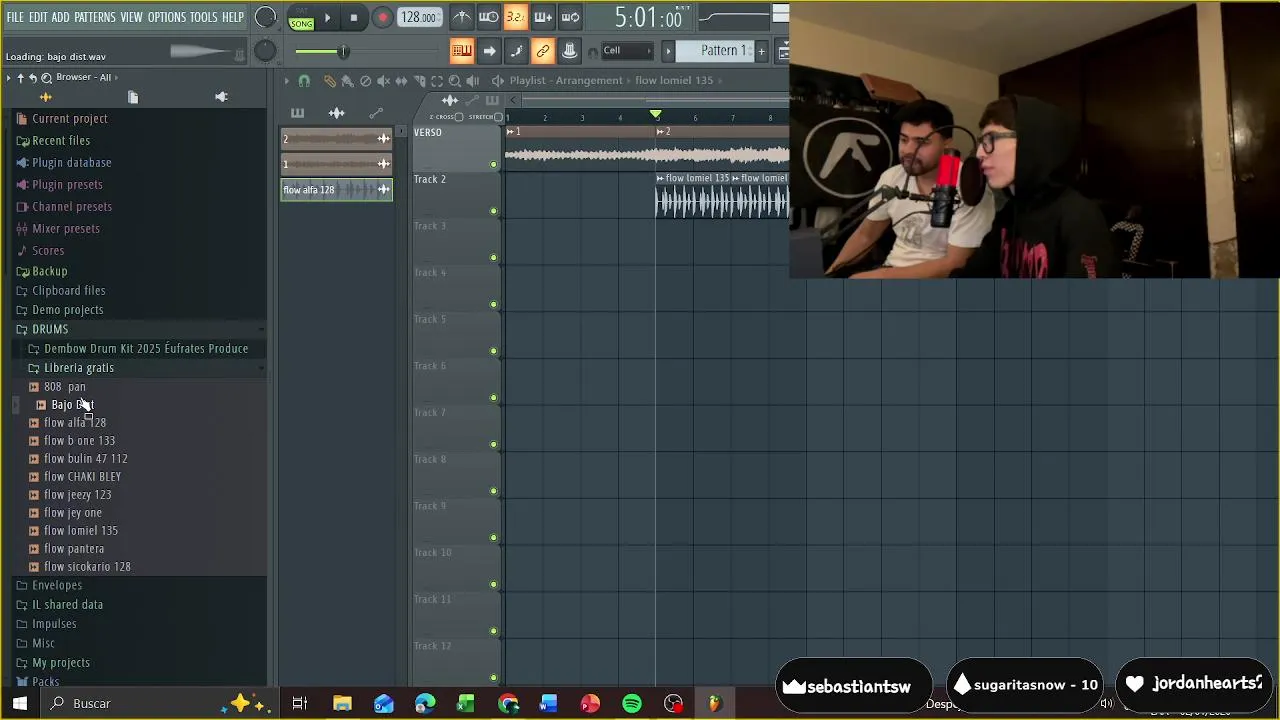Arm the red Record button

coord(382,18)
